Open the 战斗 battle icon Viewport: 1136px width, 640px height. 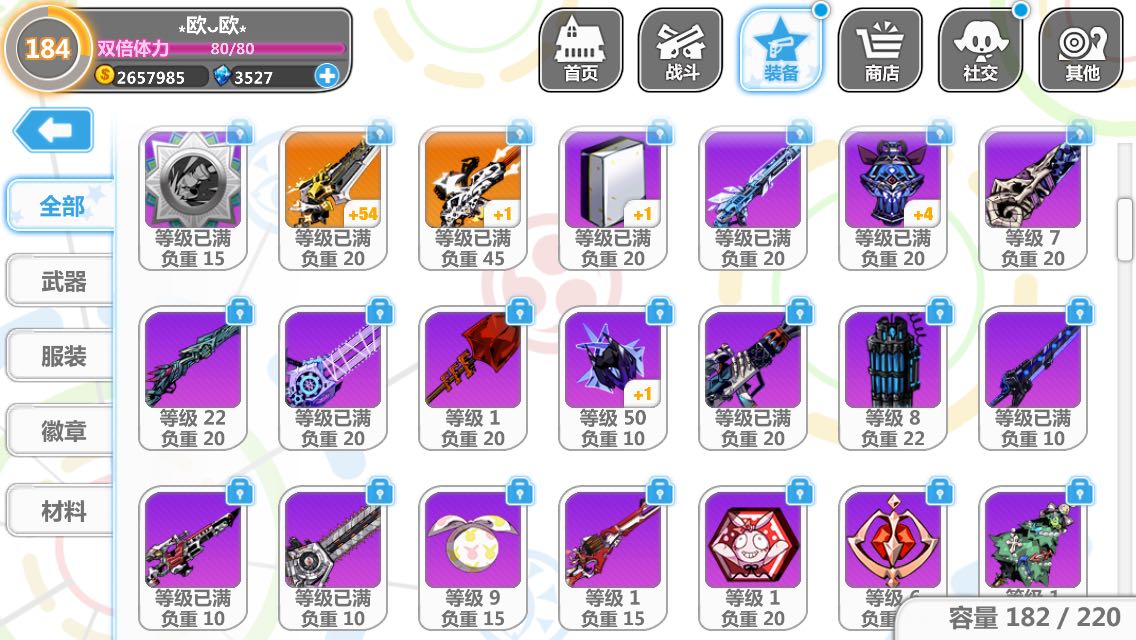680,50
